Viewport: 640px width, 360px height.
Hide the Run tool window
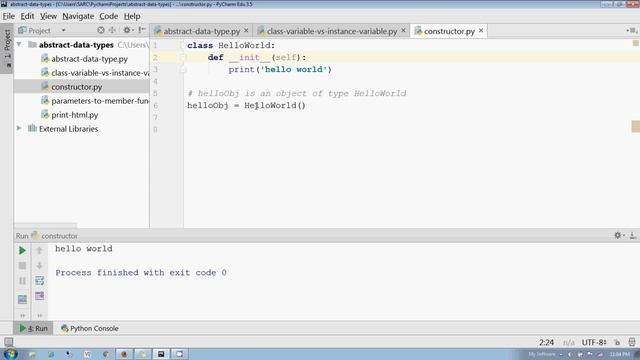(x=633, y=236)
